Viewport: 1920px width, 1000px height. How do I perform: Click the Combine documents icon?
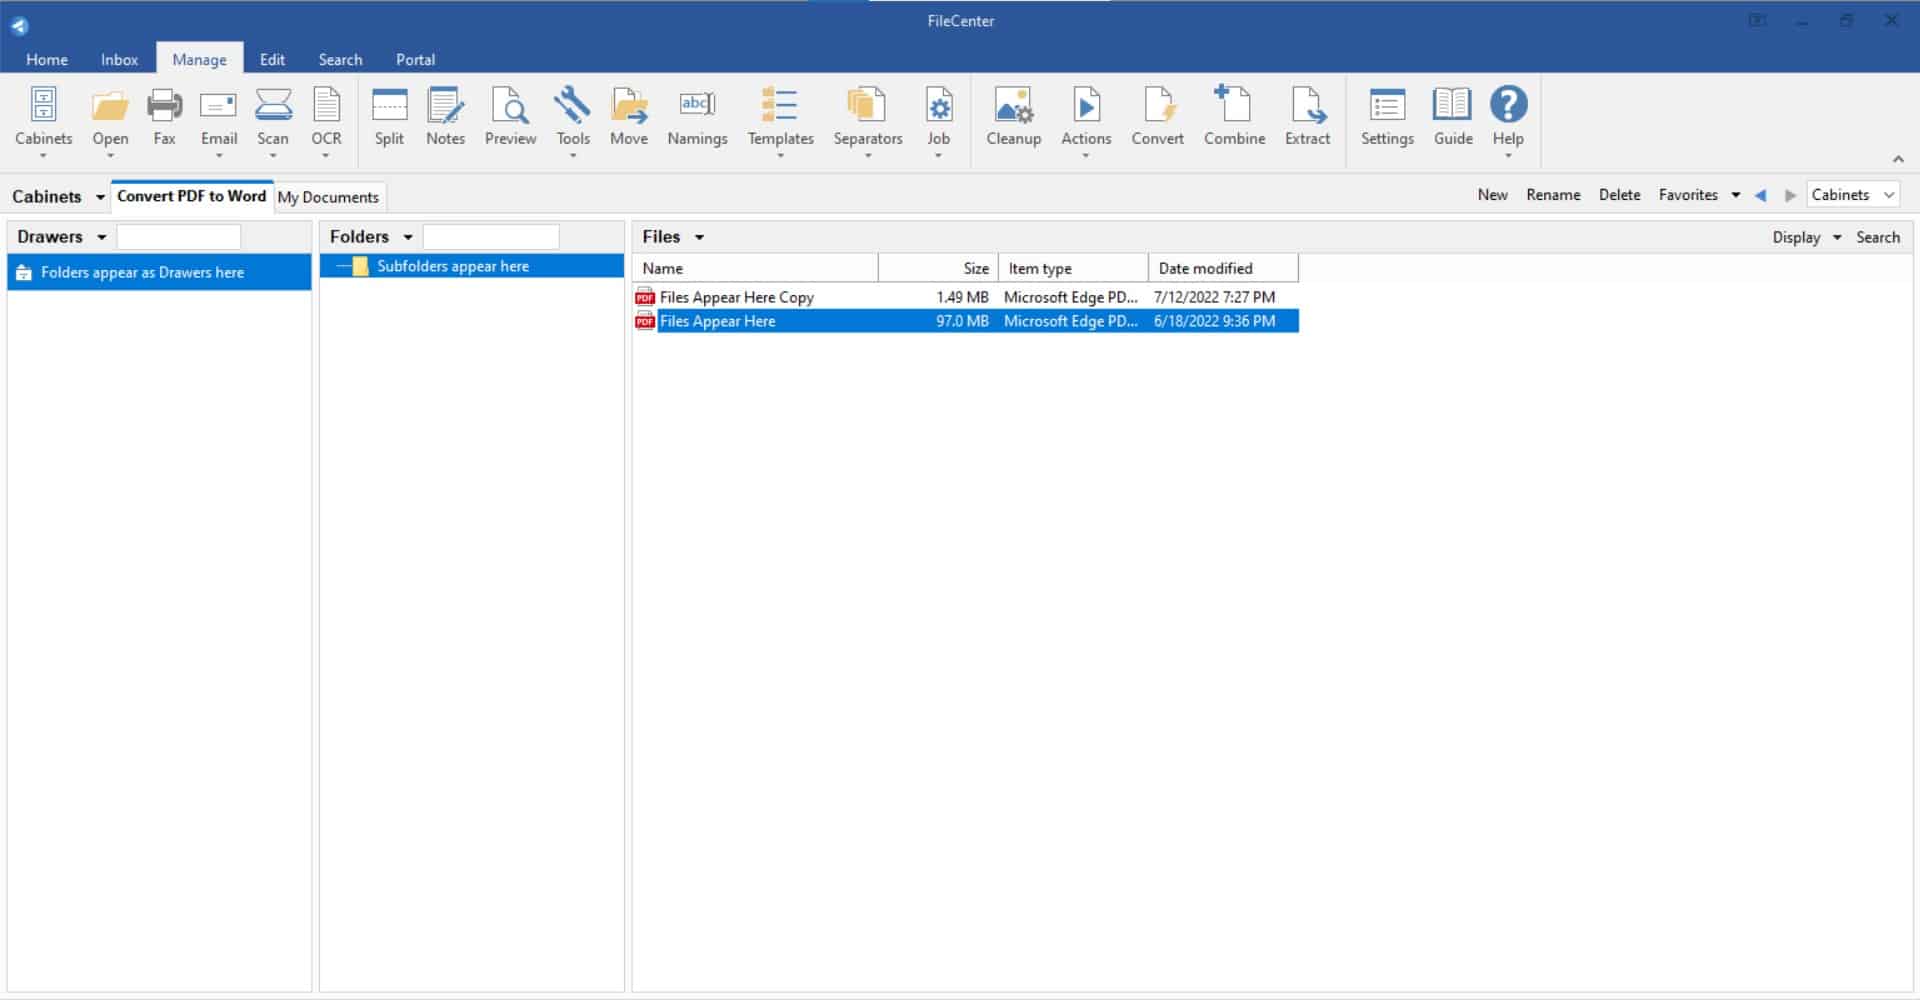click(1234, 104)
